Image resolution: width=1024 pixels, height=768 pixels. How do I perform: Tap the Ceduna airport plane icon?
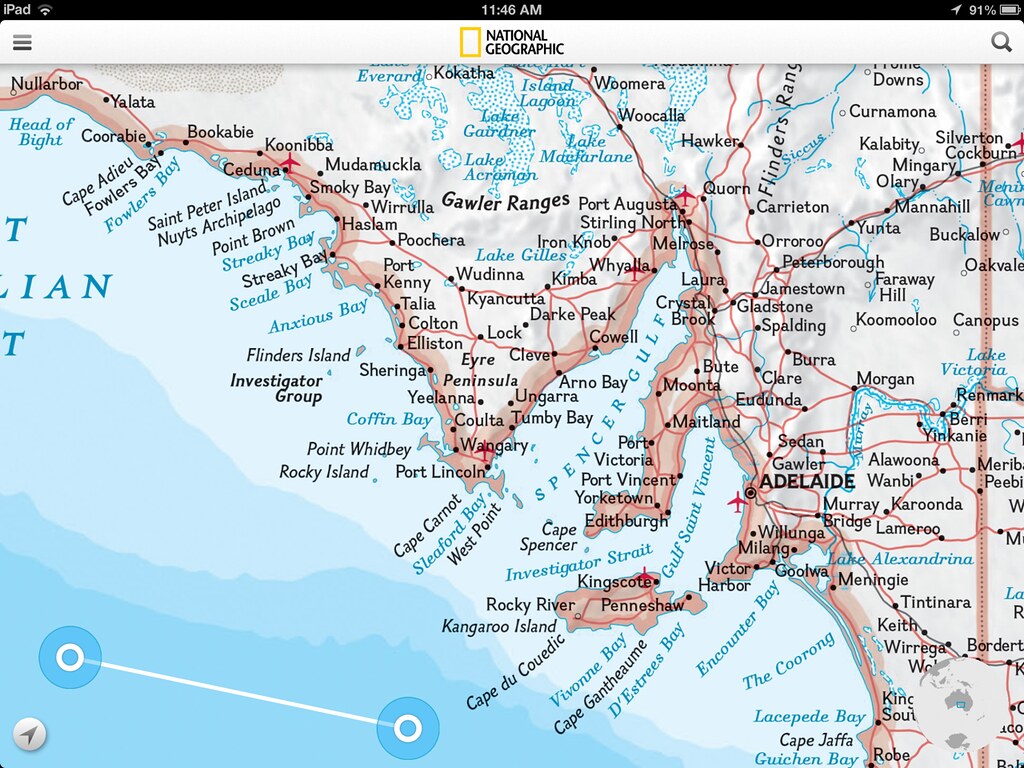point(289,161)
